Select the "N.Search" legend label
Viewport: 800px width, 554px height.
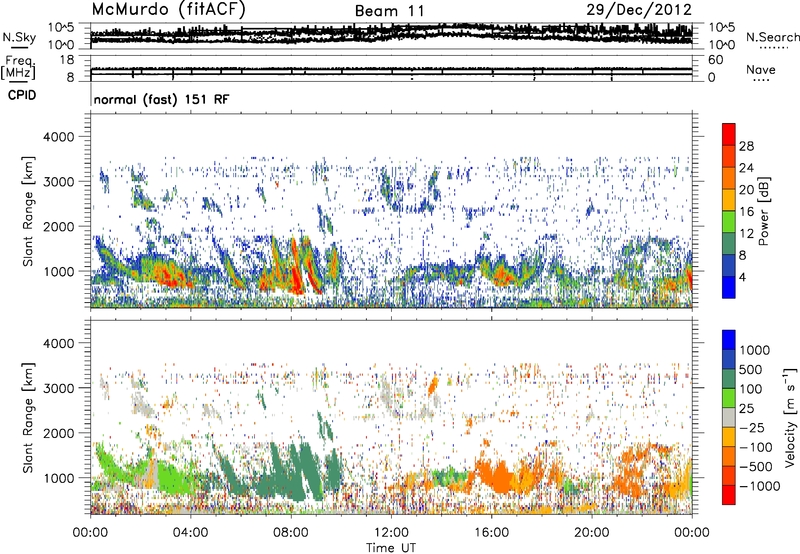772,37
